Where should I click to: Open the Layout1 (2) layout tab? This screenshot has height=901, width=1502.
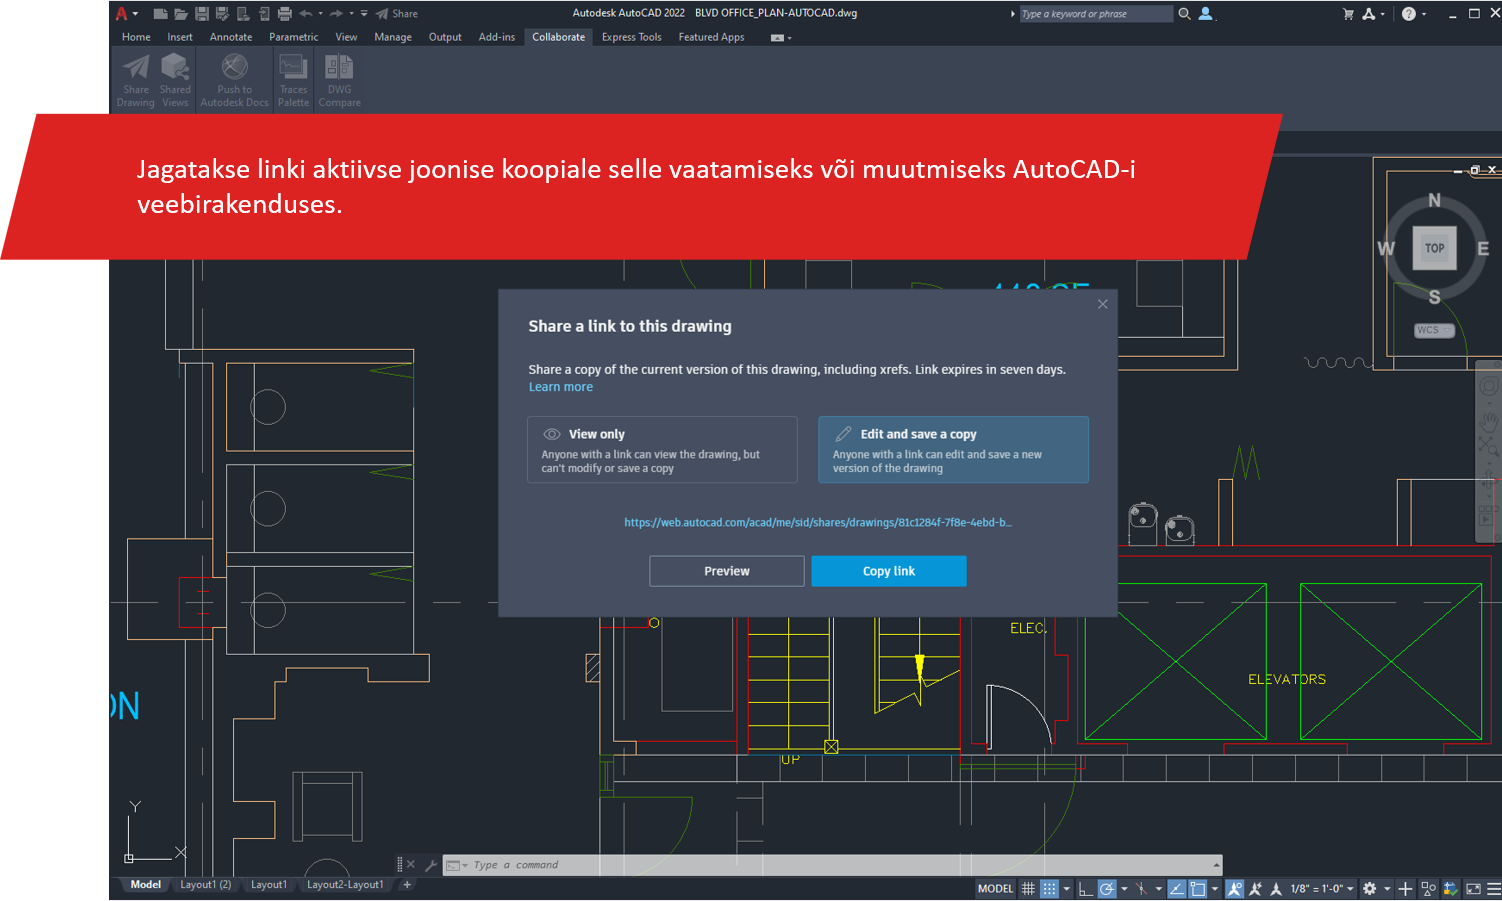(x=205, y=885)
